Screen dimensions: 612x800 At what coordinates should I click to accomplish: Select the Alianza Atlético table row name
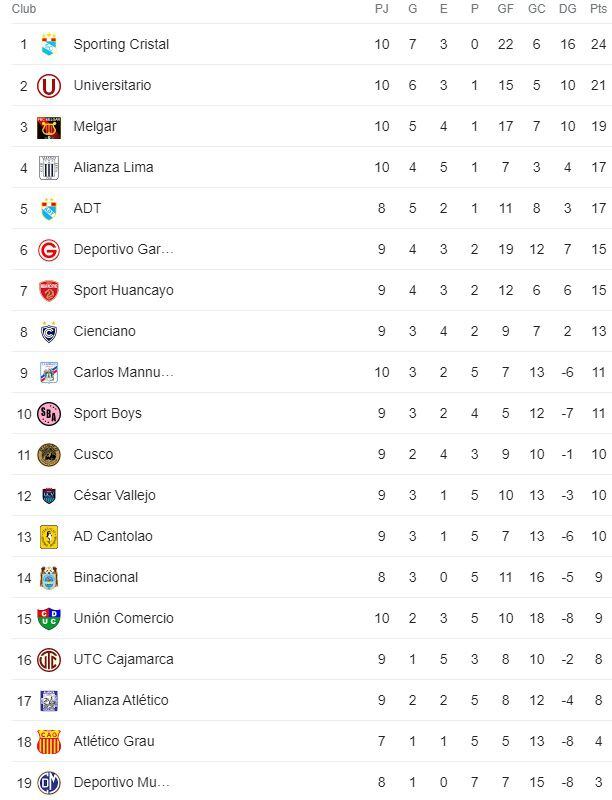(120, 700)
